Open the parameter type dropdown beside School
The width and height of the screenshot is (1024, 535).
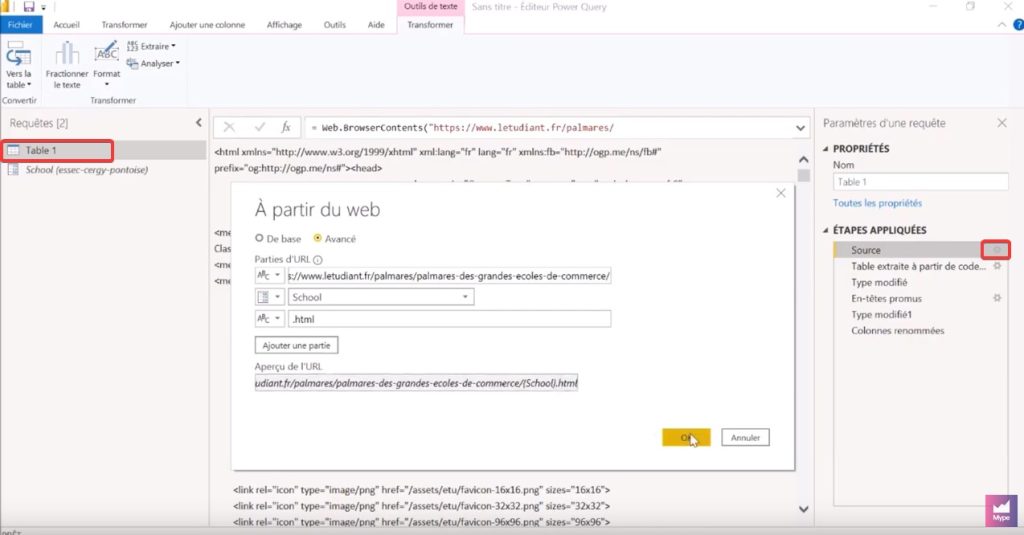pyautogui.click(x=269, y=297)
